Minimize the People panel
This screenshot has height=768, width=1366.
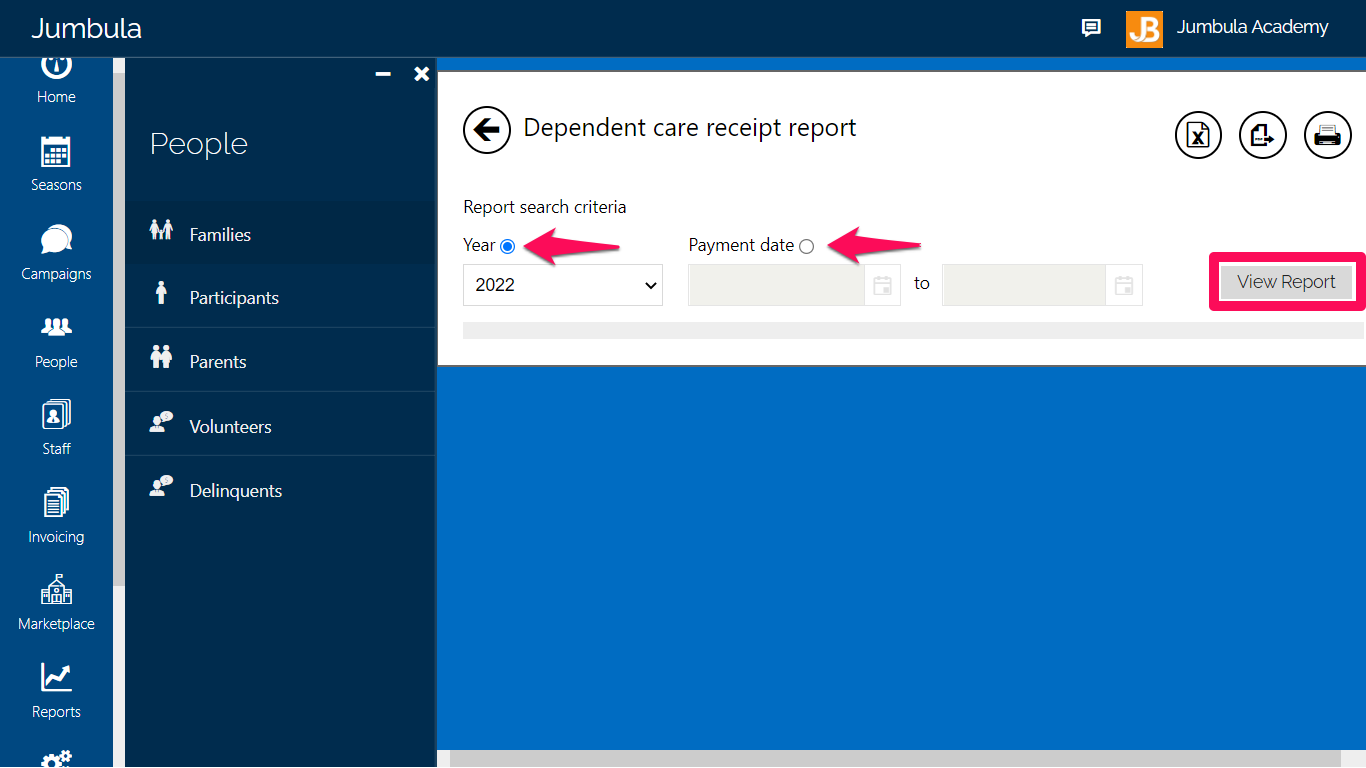point(383,74)
